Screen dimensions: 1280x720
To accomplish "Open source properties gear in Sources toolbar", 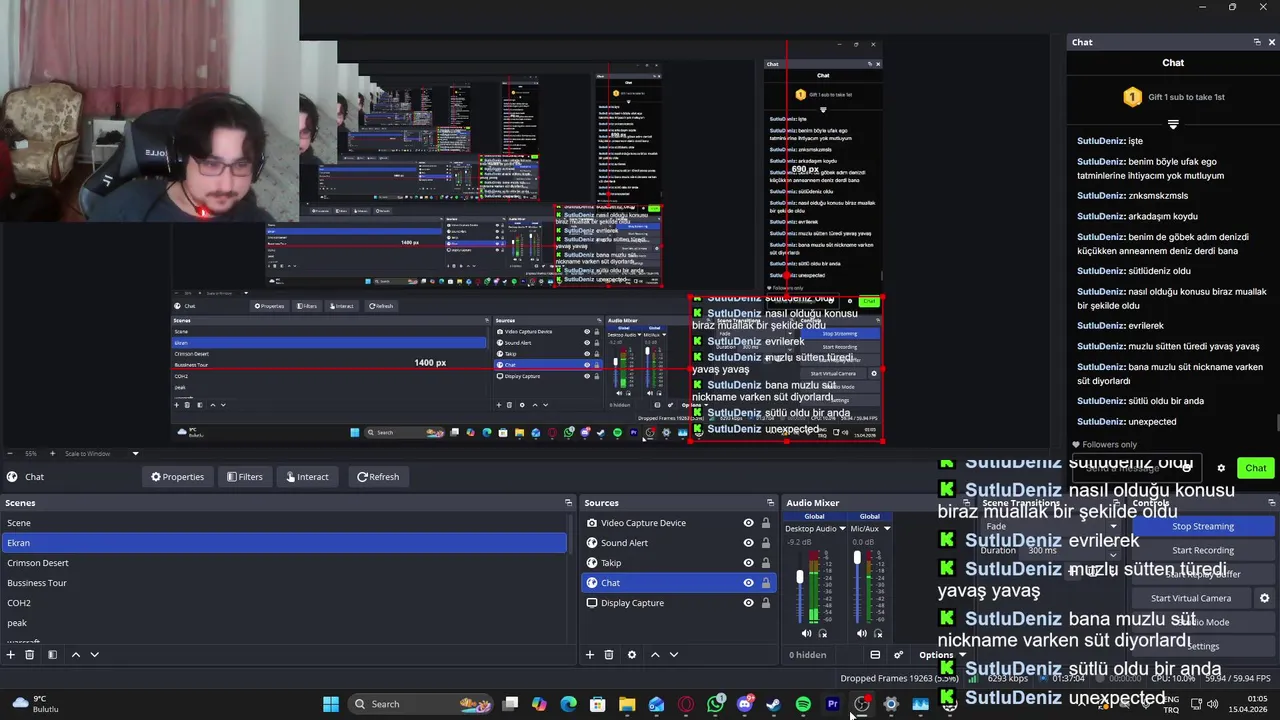I will click(631, 655).
